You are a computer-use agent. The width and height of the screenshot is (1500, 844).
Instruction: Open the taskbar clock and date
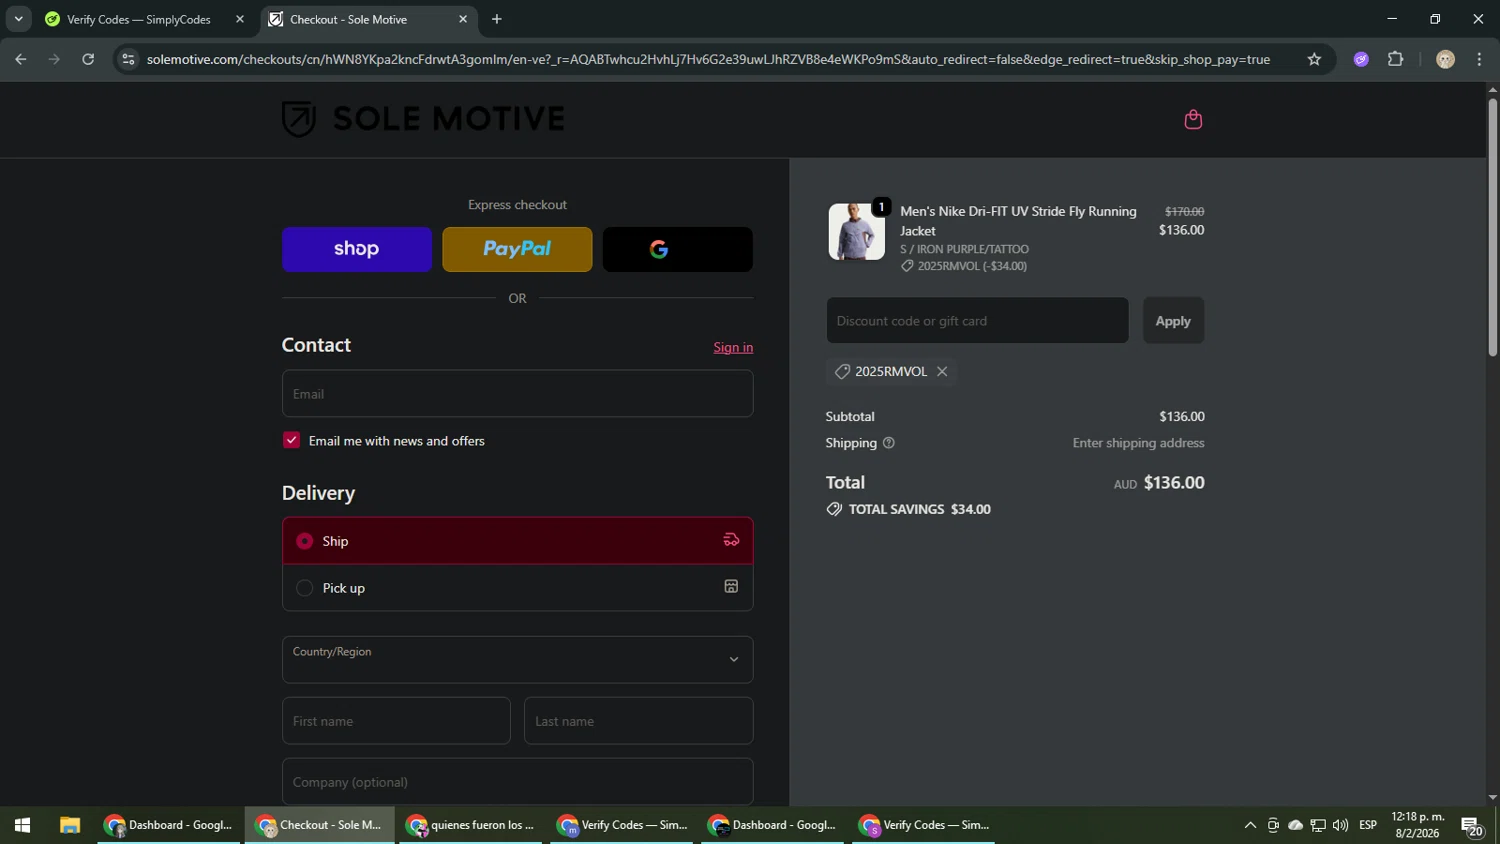coord(1417,825)
